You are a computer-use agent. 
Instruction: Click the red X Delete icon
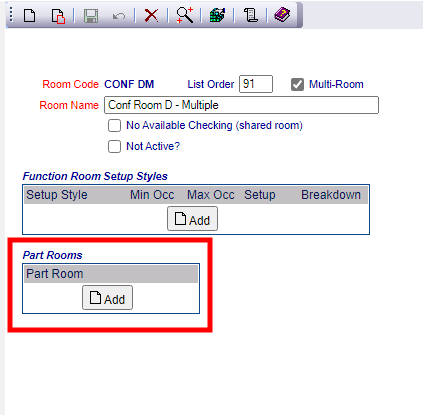tap(151, 16)
